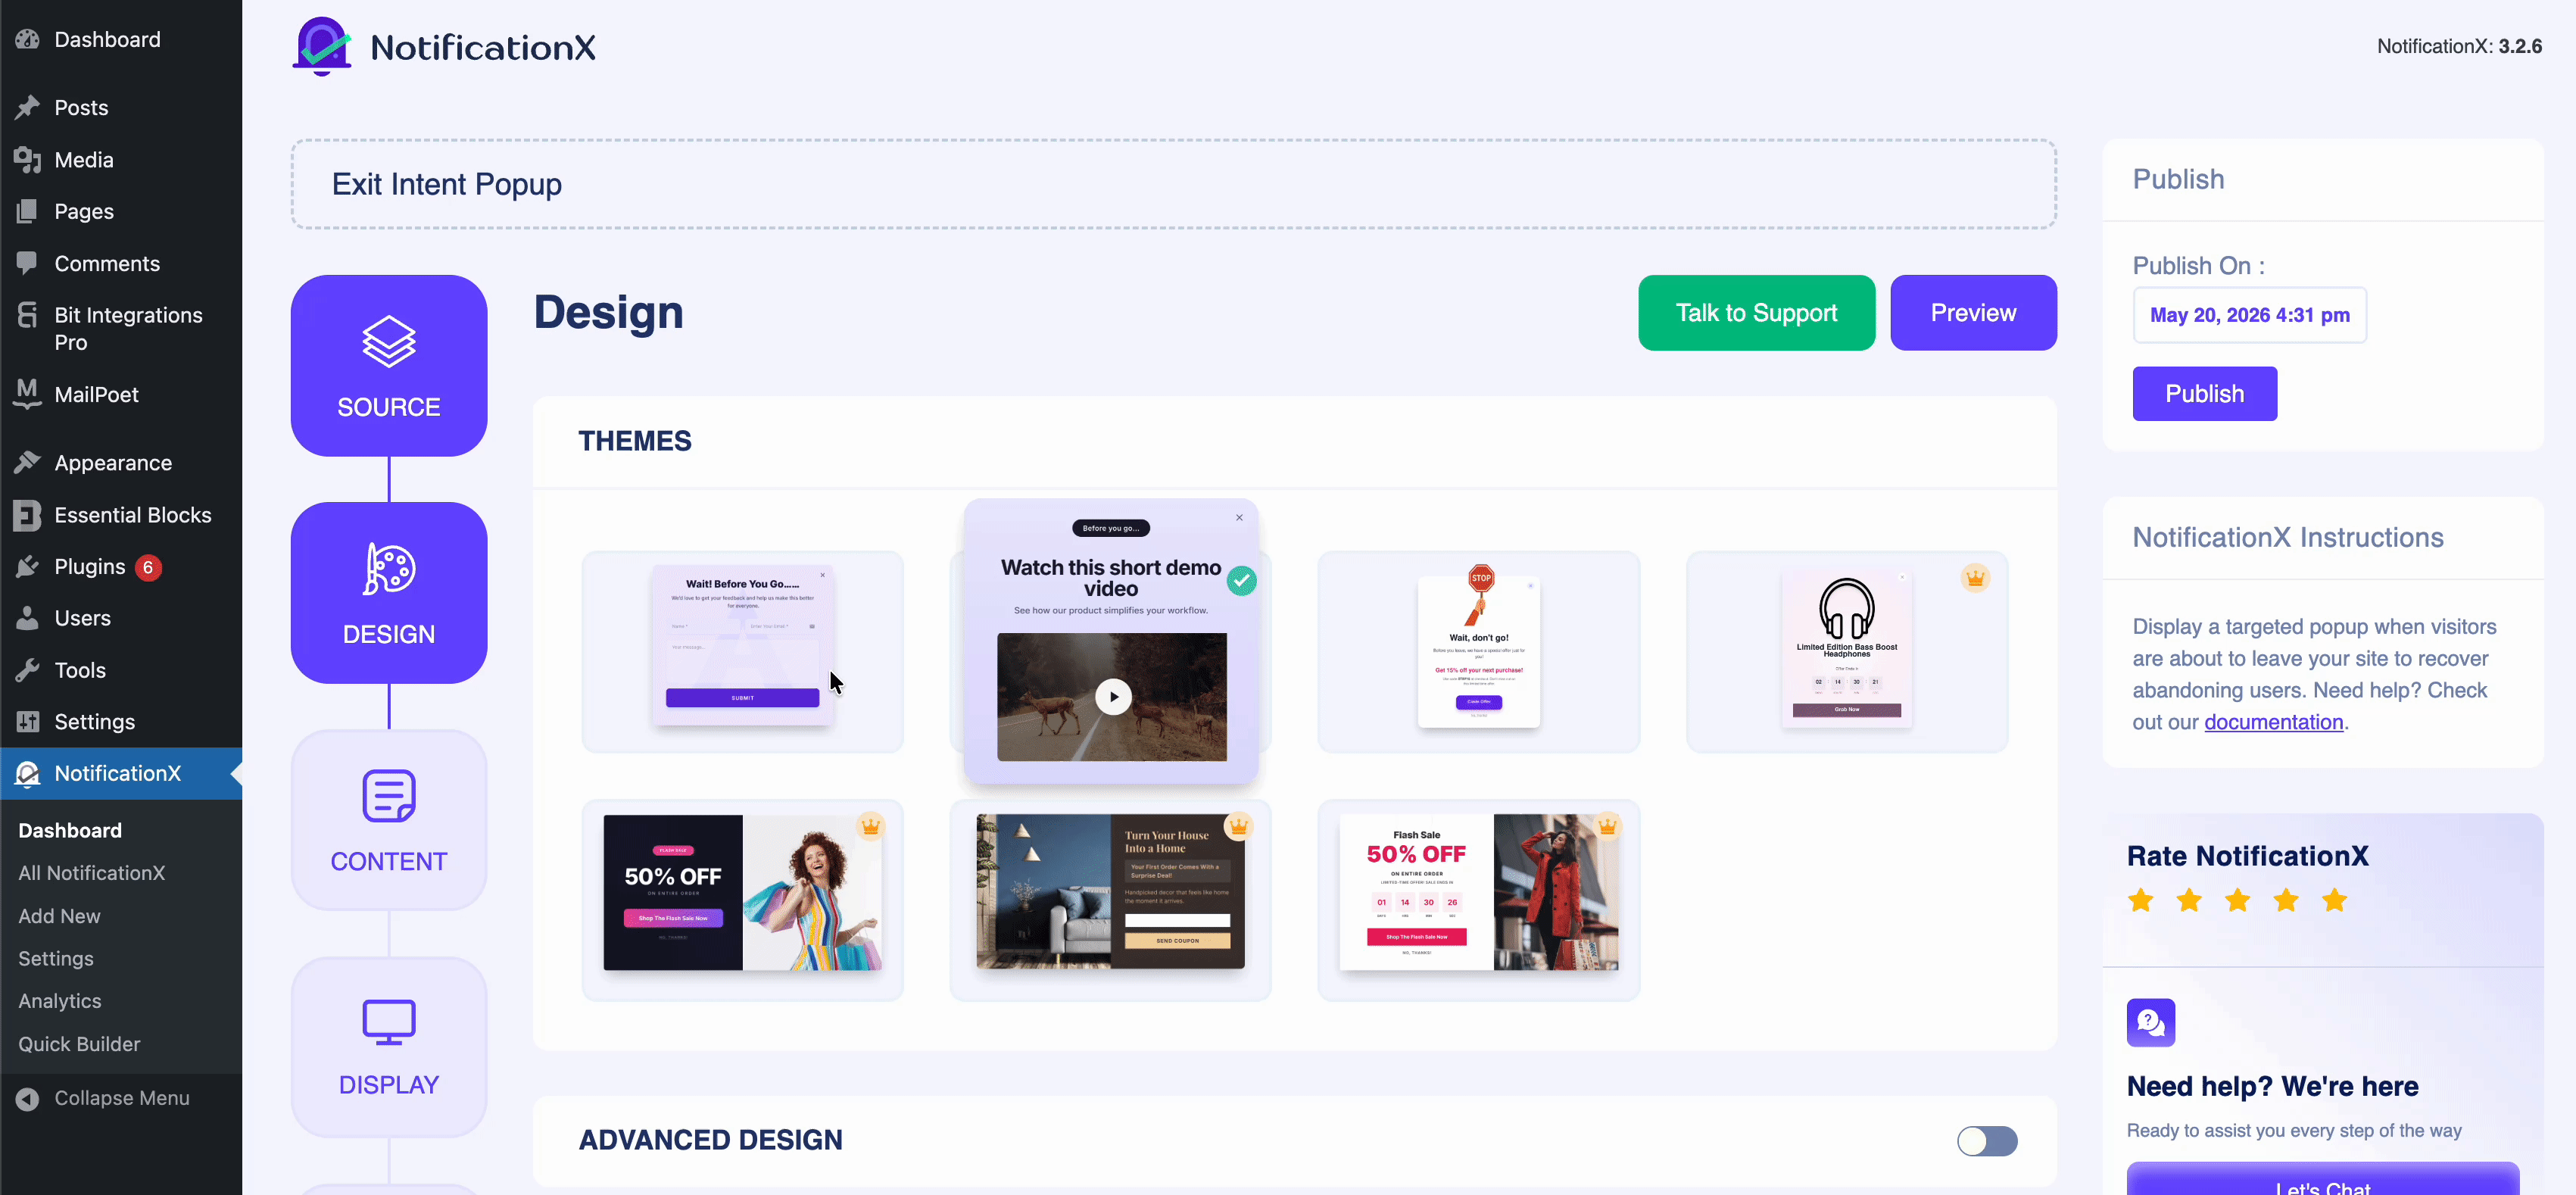Click the Preview button
The height and width of the screenshot is (1195, 2576).
coord(1973,313)
